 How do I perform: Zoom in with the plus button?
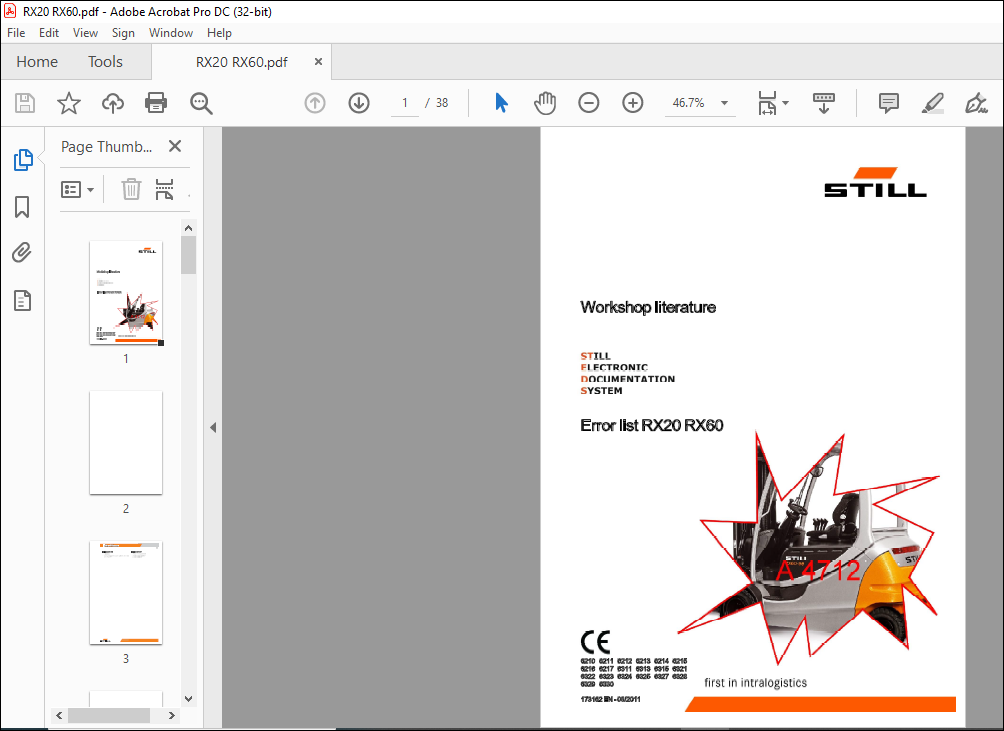click(x=633, y=103)
